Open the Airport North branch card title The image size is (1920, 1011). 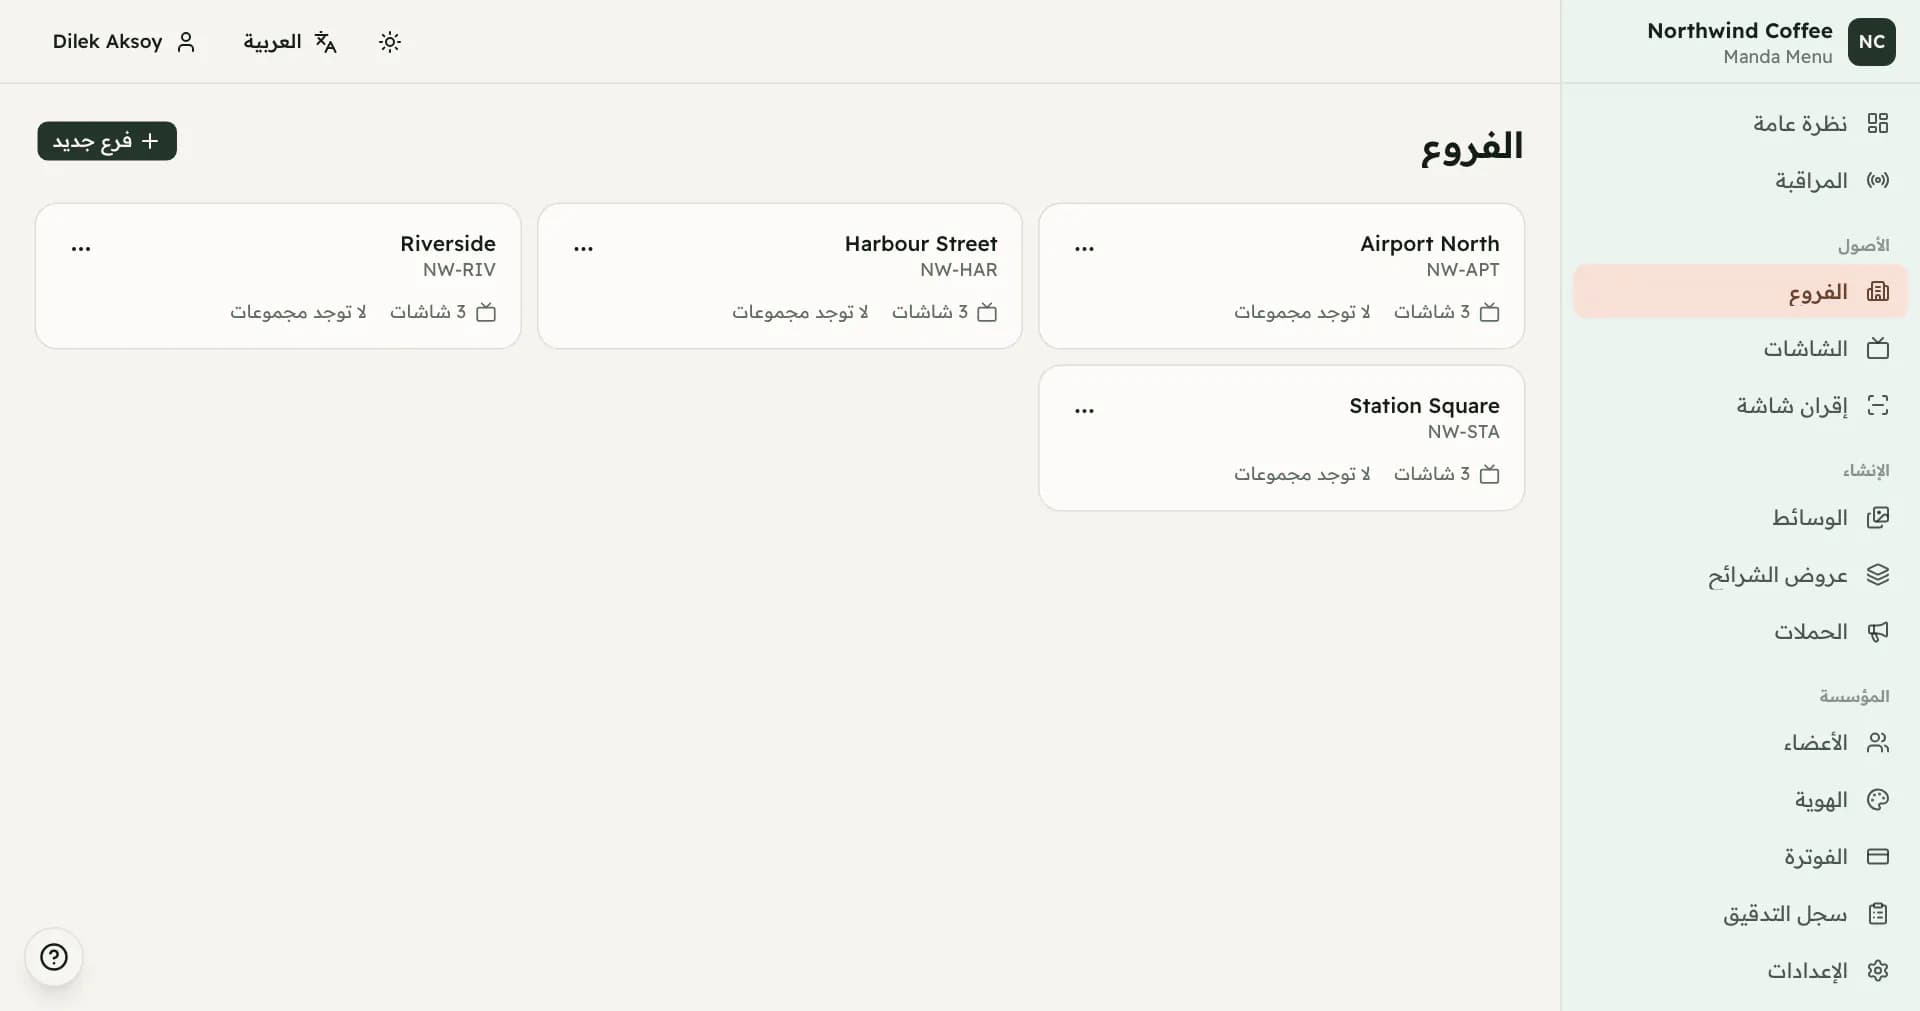pyautogui.click(x=1430, y=243)
